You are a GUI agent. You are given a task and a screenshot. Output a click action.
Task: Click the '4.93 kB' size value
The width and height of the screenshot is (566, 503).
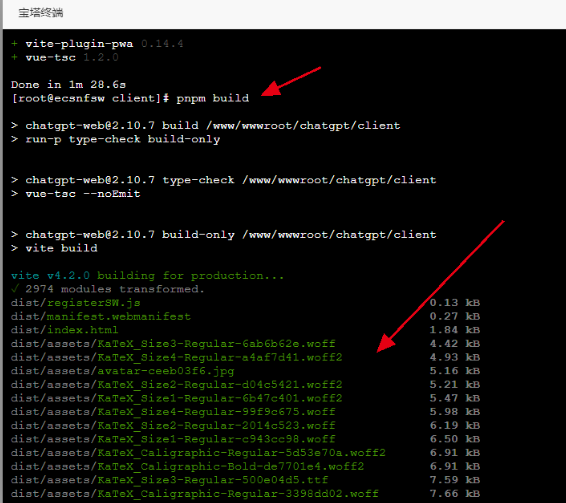click(x=455, y=357)
